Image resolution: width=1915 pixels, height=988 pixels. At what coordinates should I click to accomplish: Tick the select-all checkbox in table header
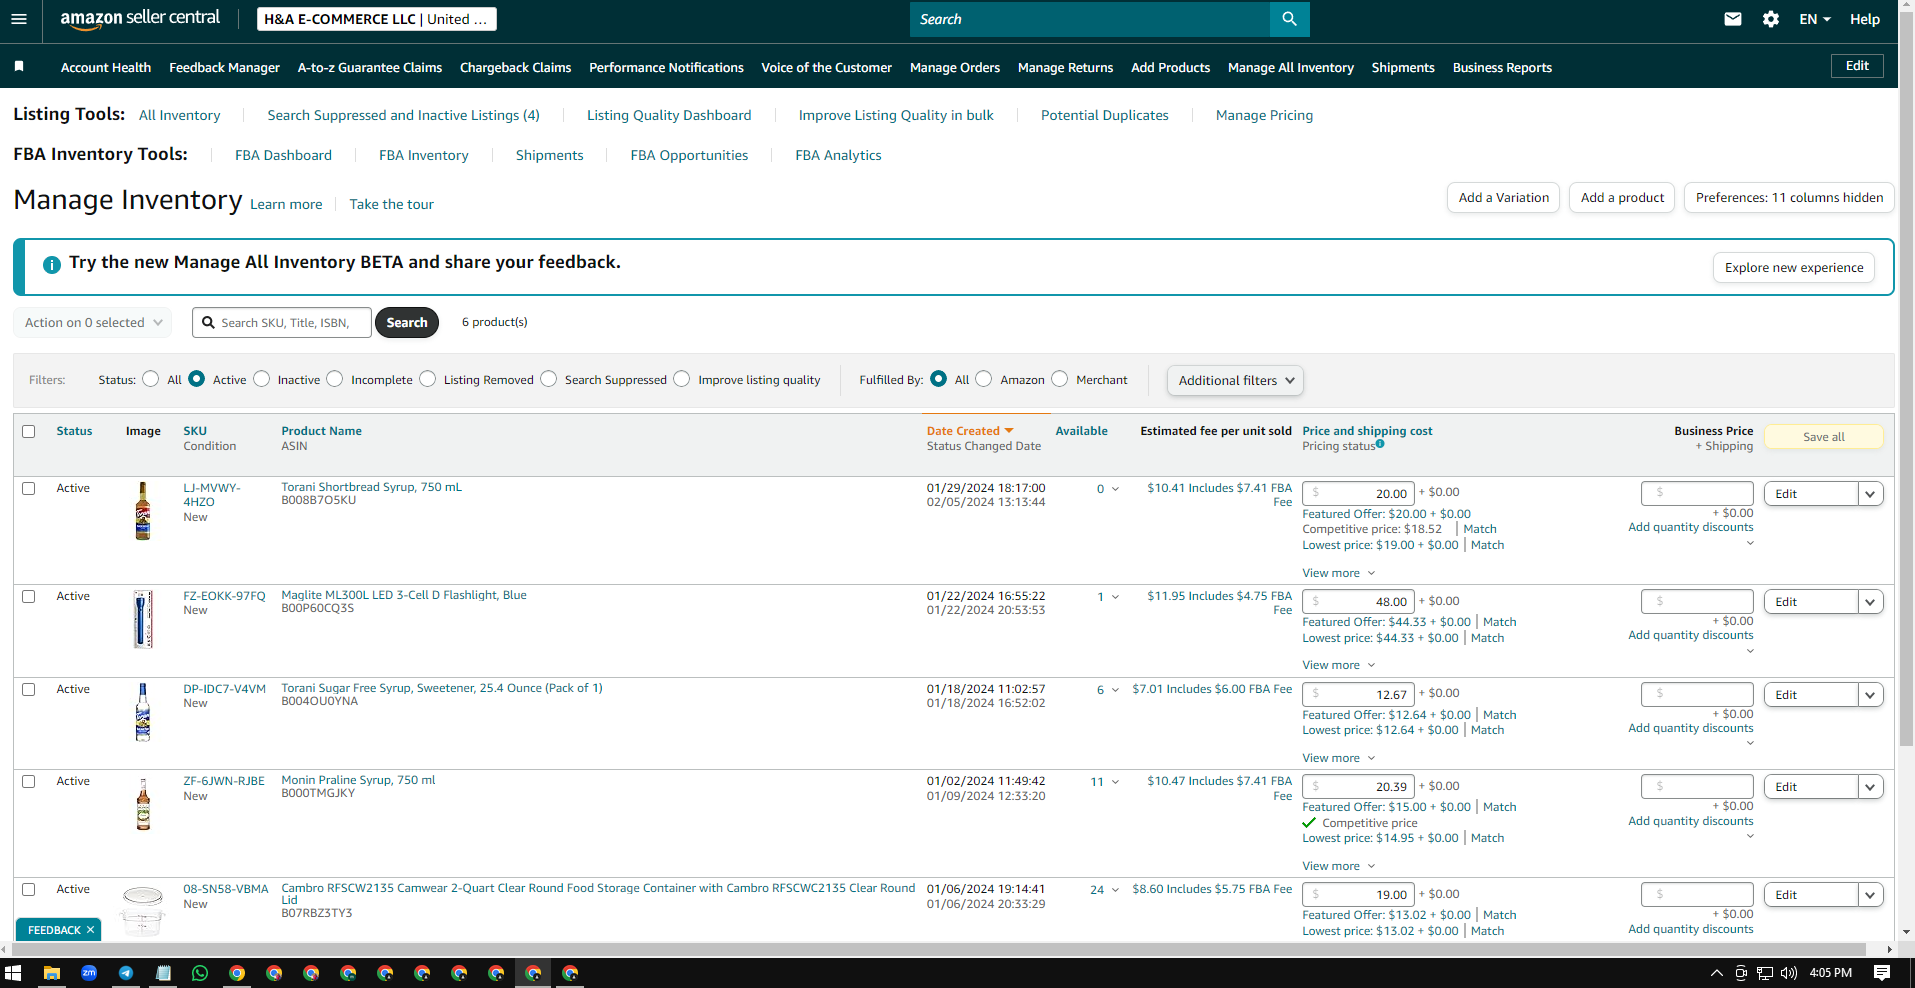coord(29,432)
